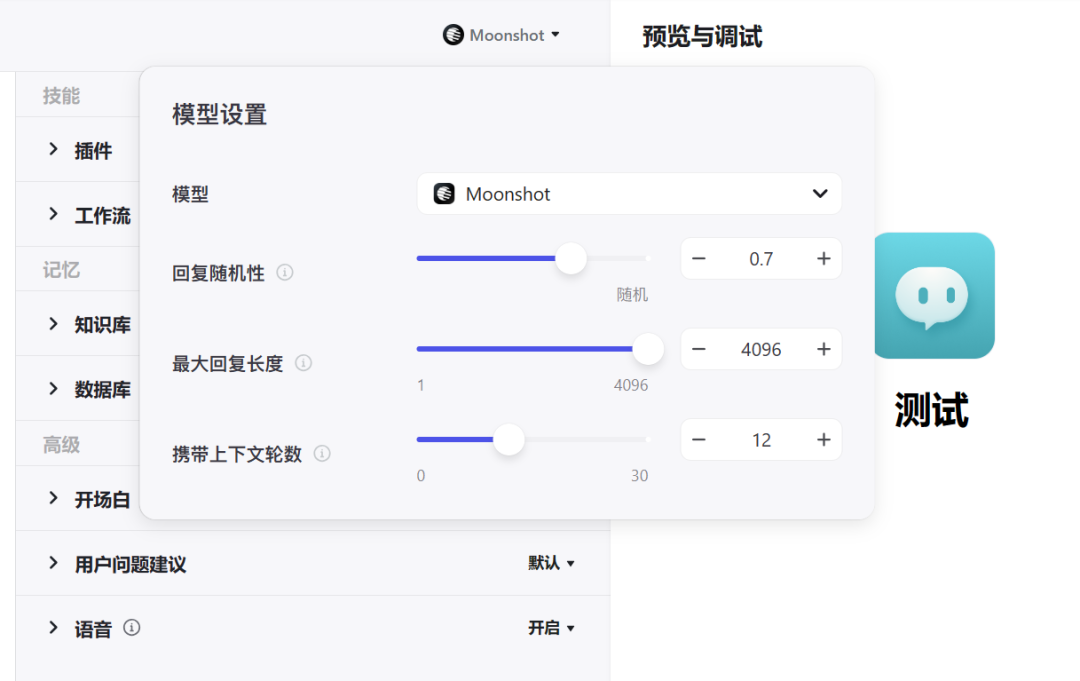
Task: Click the Moonshot logo in the top selector
Action: [453, 34]
